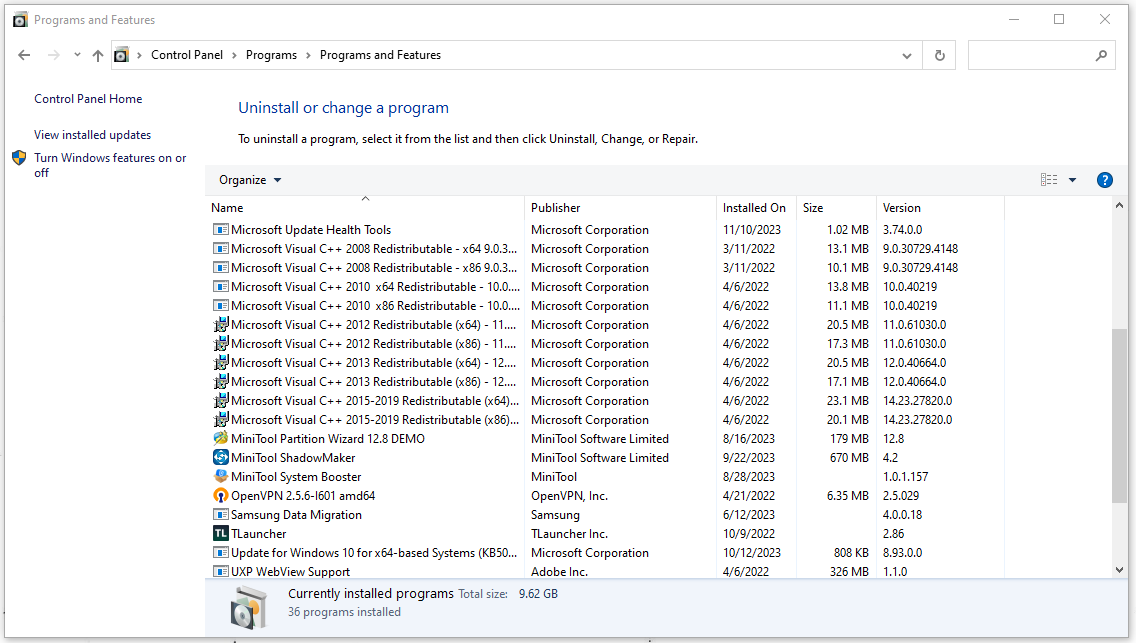This screenshot has height=643, width=1136.
Task: Click the 11/10/2023 installed date
Action: click(x=751, y=230)
